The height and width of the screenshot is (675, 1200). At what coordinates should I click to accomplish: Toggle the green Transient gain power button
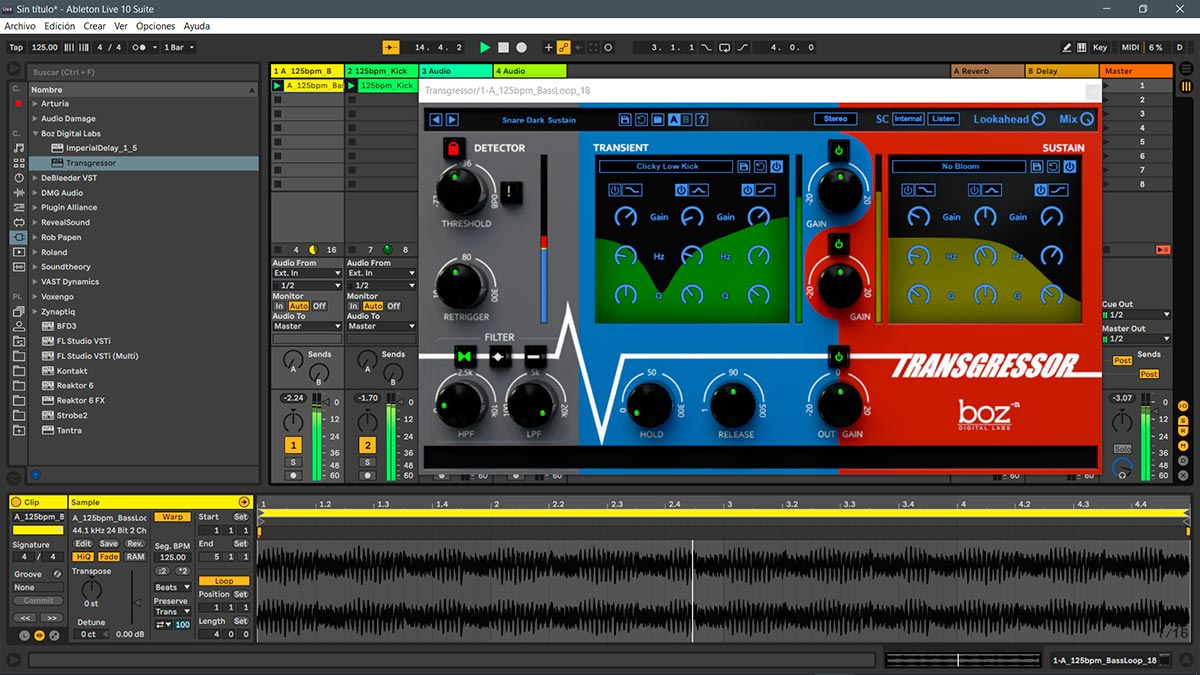(839, 151)
